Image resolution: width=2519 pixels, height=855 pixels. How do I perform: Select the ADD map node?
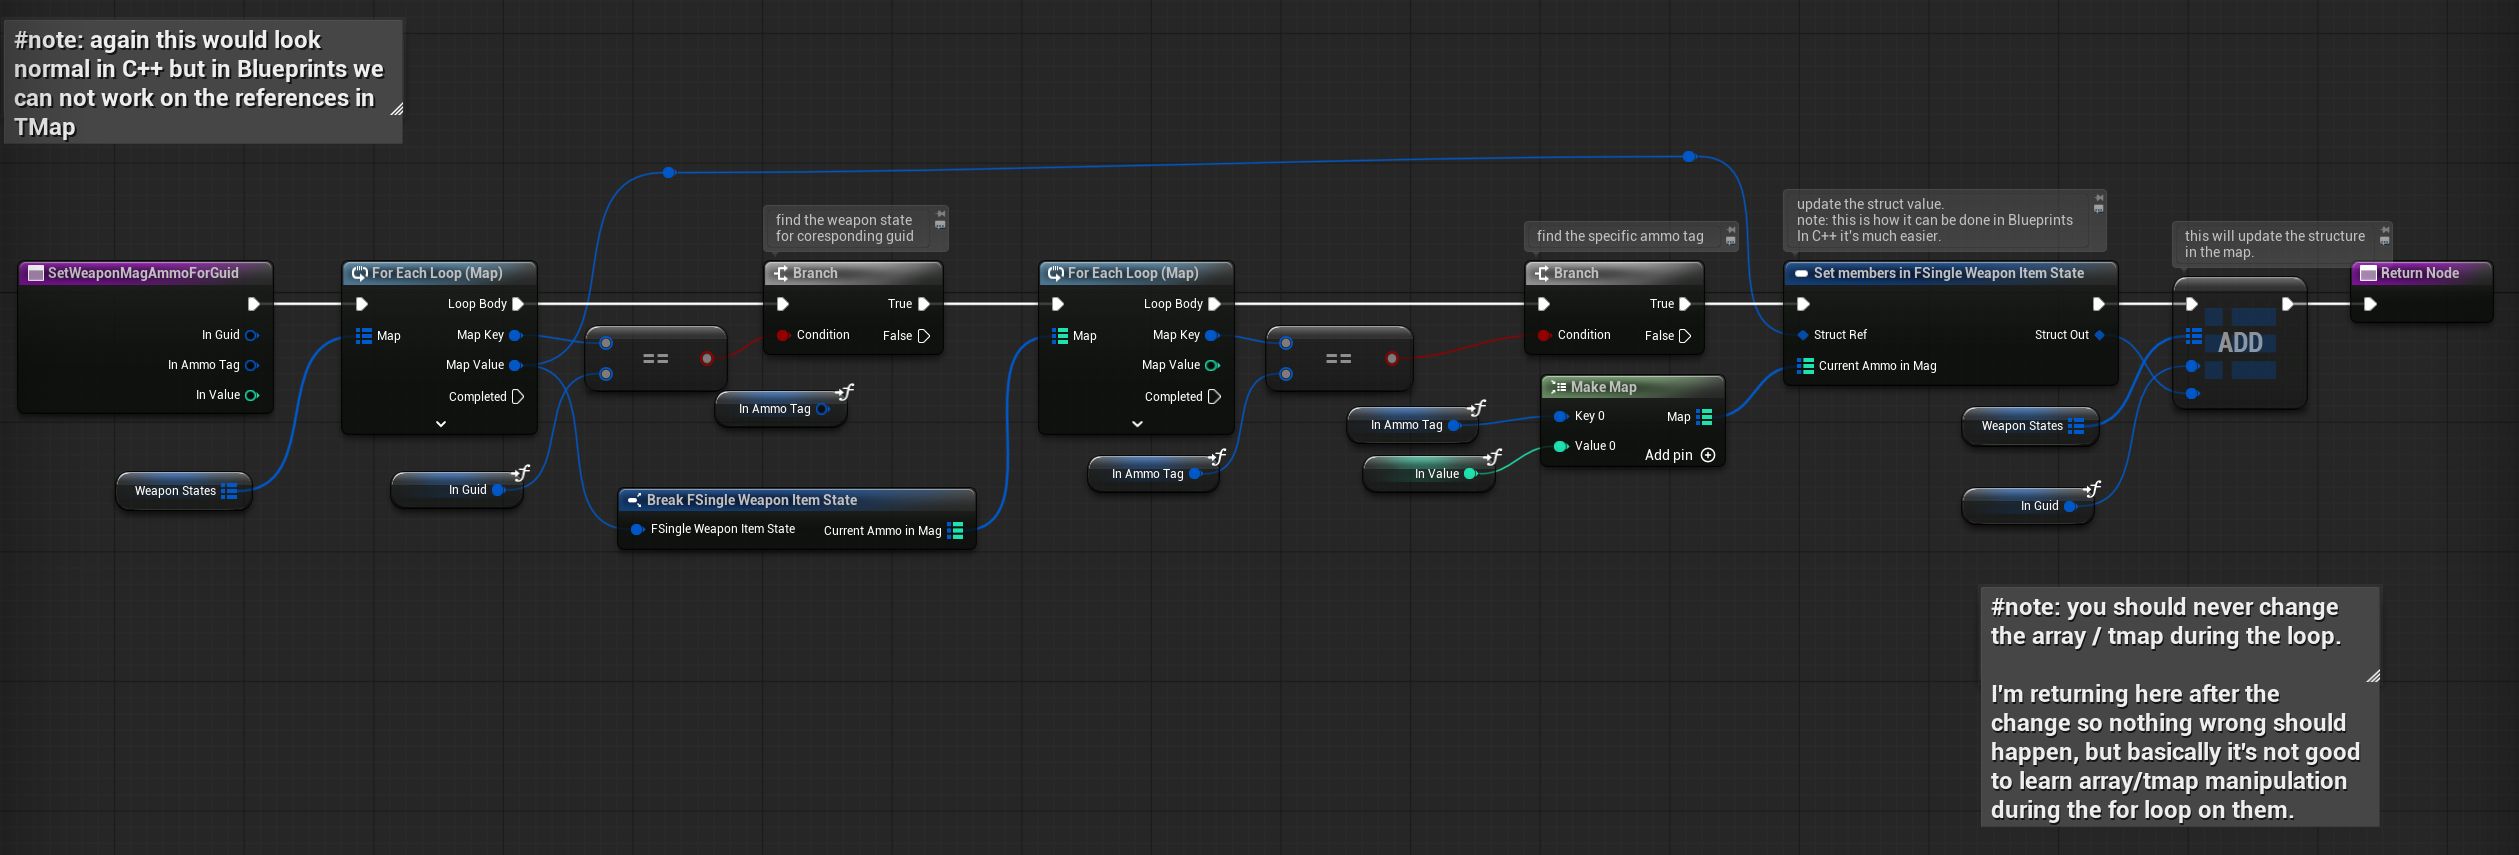click(2240, 343)
